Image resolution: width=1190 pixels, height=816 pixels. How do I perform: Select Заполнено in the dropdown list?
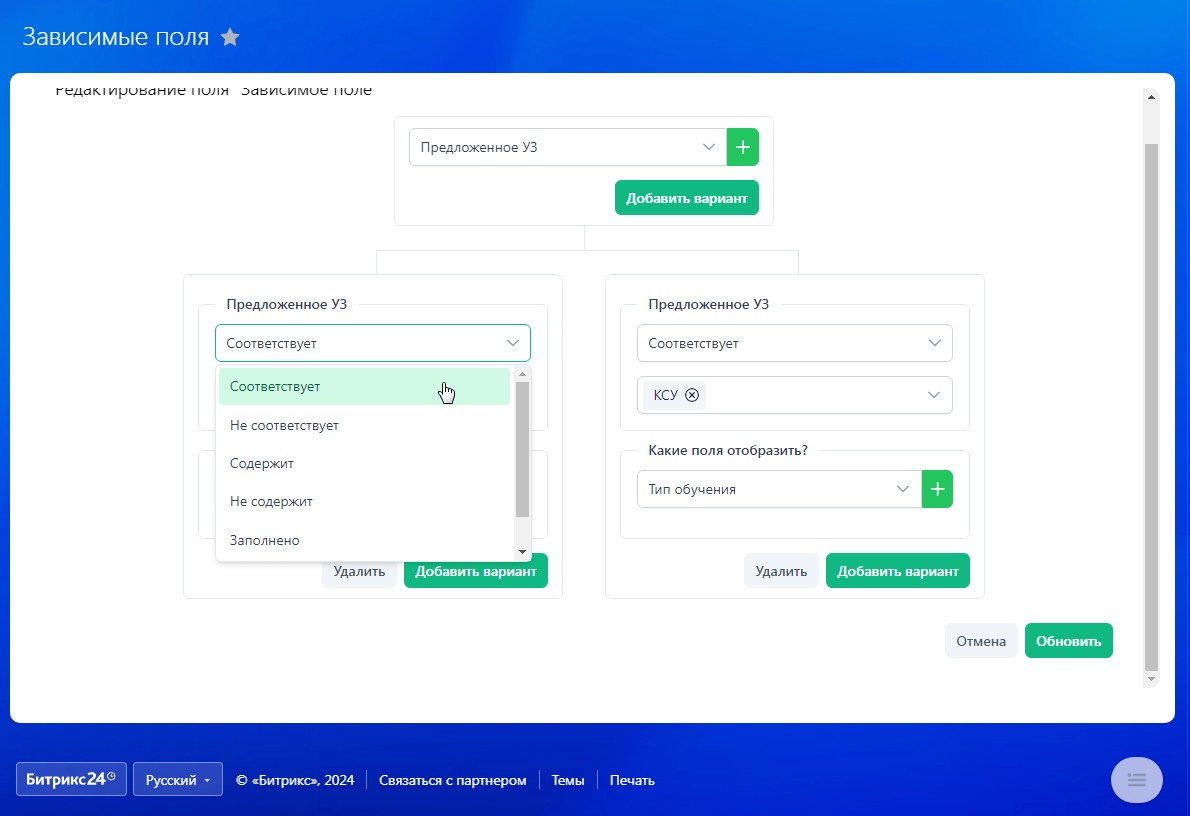pyautogui.click(x=265, y=540)
